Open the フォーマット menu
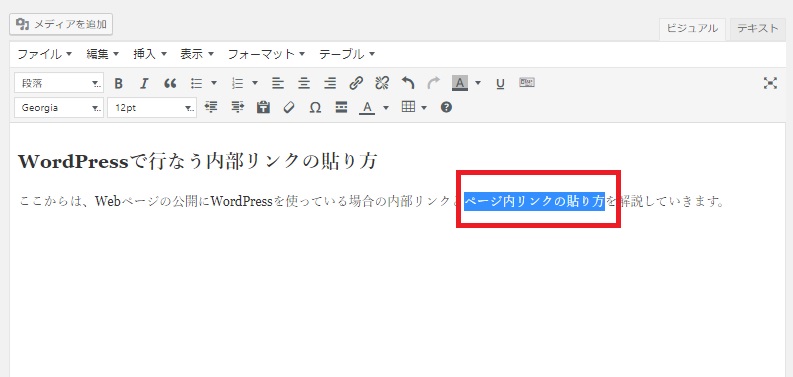The image size is (793, 377). tap(267, 54)
